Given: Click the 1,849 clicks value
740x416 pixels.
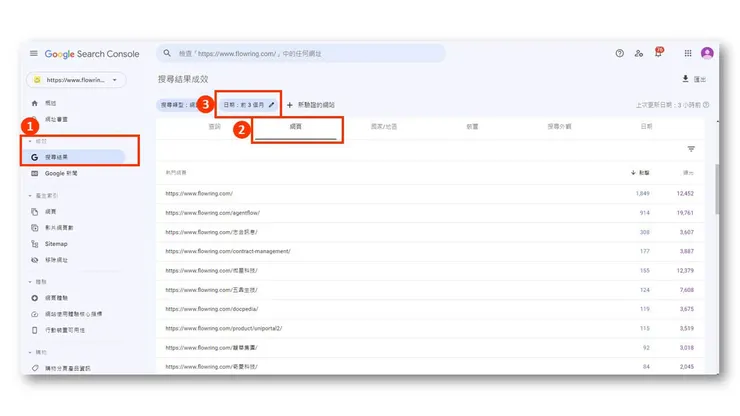Looking at the screenshot, I should tap(642, 194).
